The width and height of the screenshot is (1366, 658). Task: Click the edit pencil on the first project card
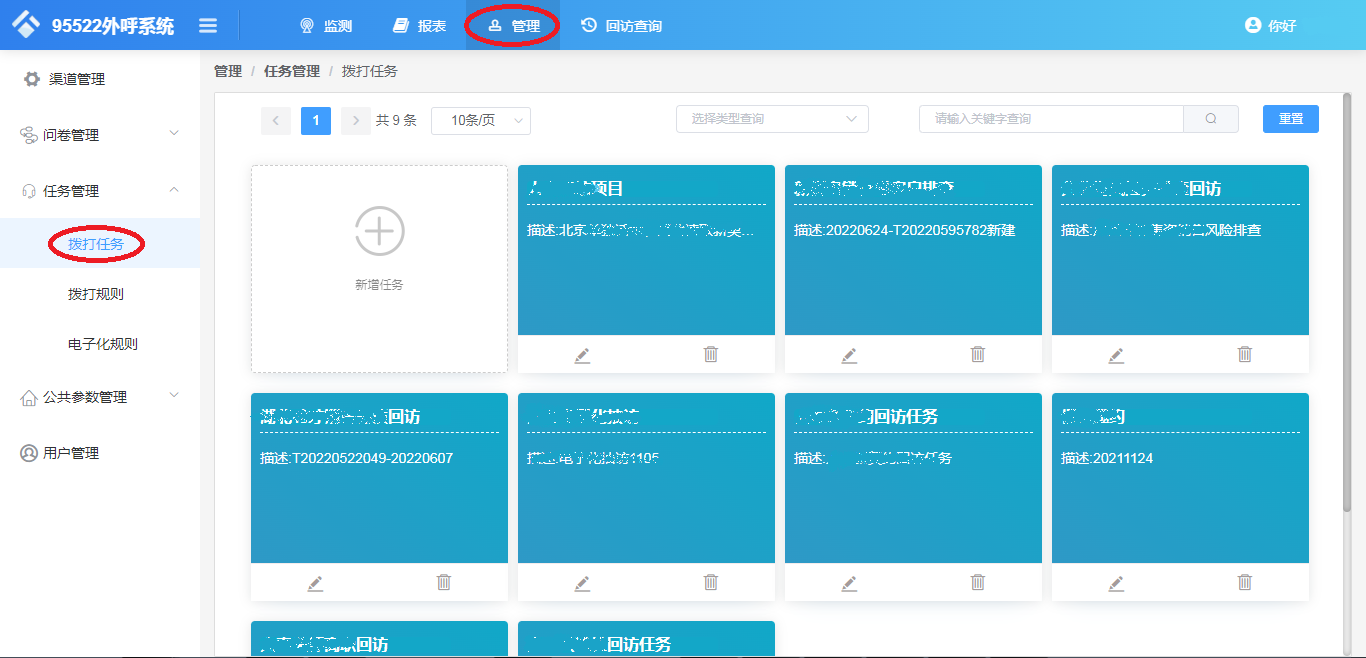pos(582,353)
